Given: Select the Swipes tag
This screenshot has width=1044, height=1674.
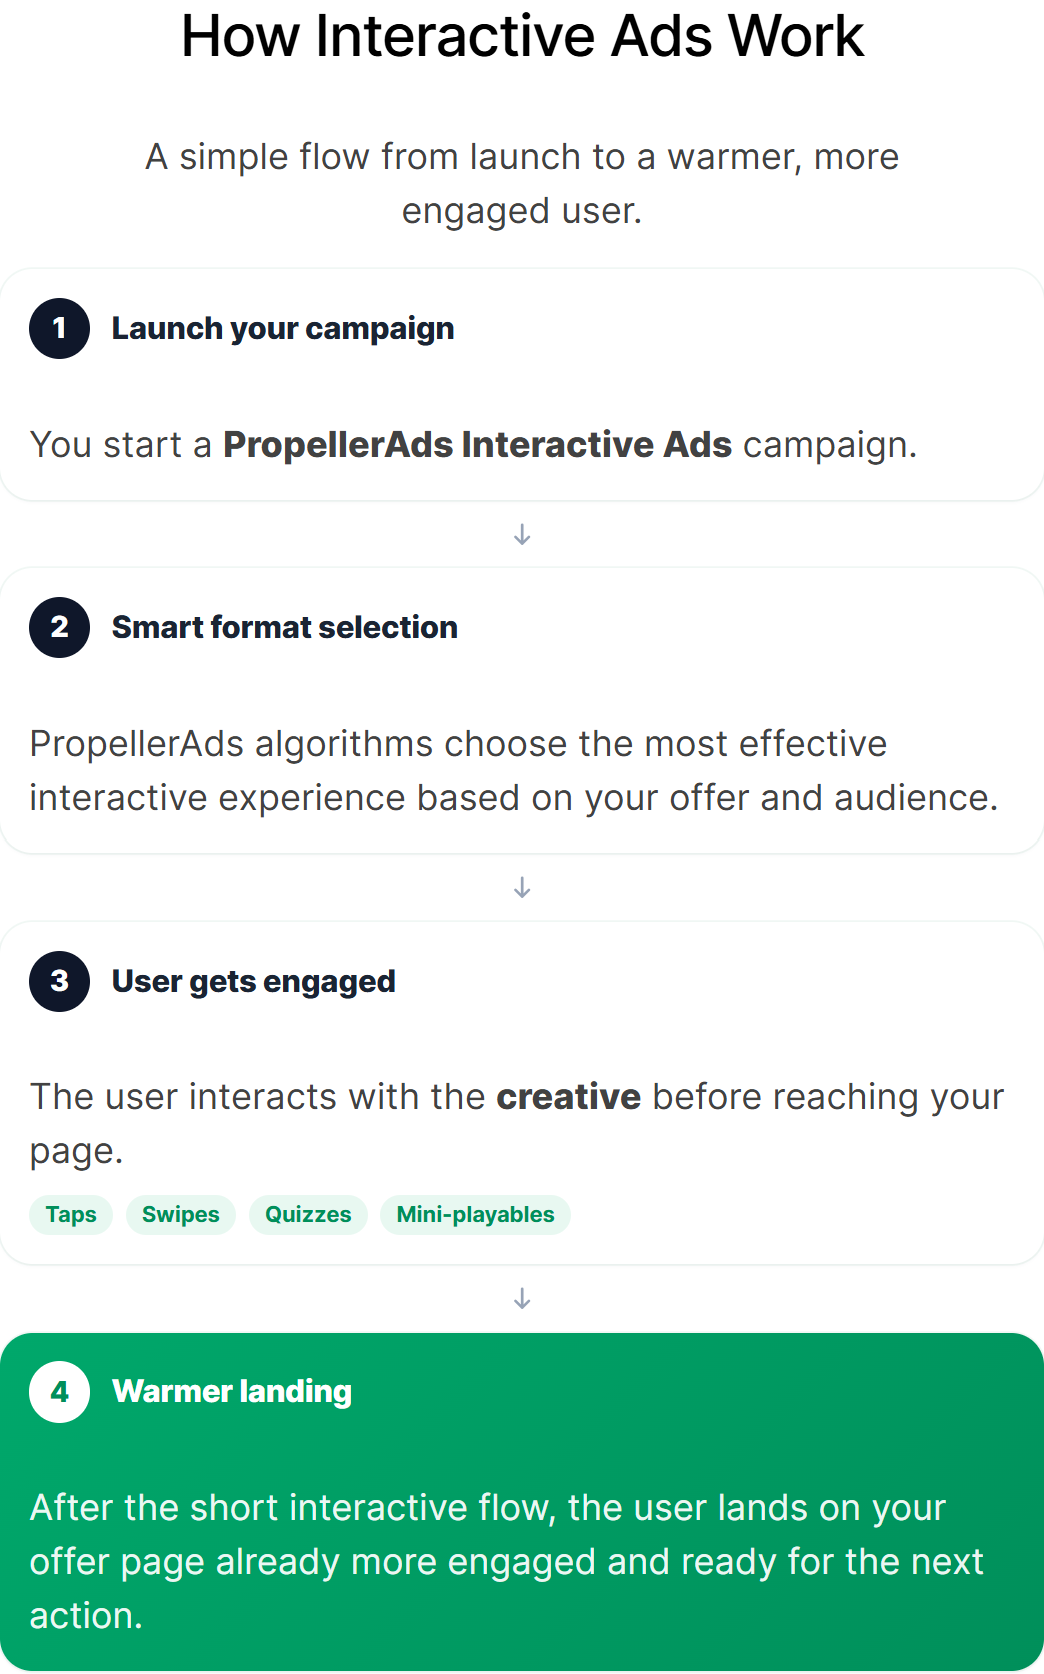Looking at the screenshot, I should [x=181, y=1215].
